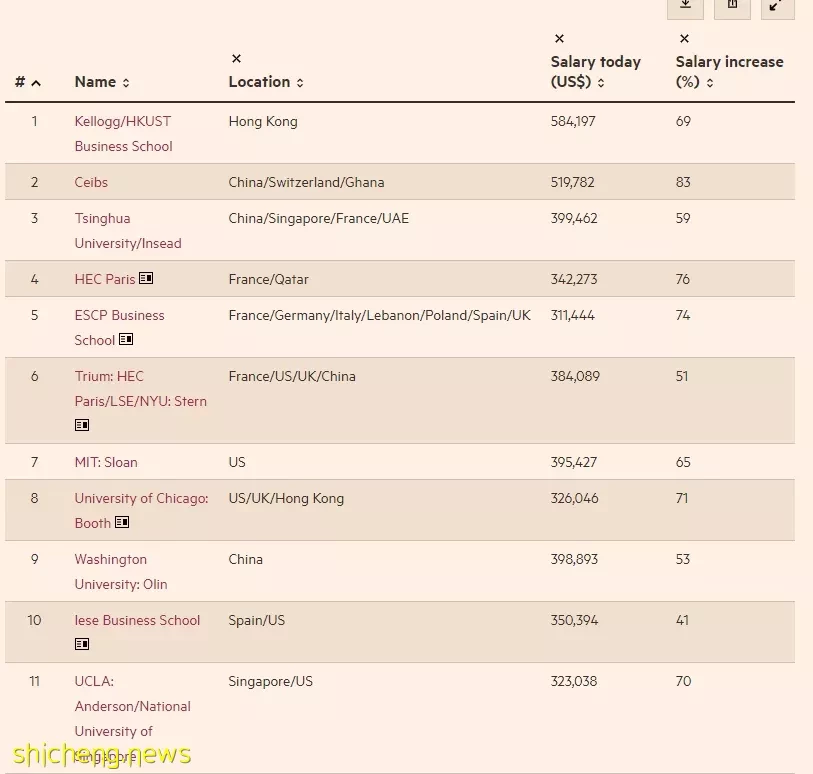The height and width of the screenshot is (774, 813).
Task: Click salary increase 76 for HEC Paris
Action: click(683, 279)
